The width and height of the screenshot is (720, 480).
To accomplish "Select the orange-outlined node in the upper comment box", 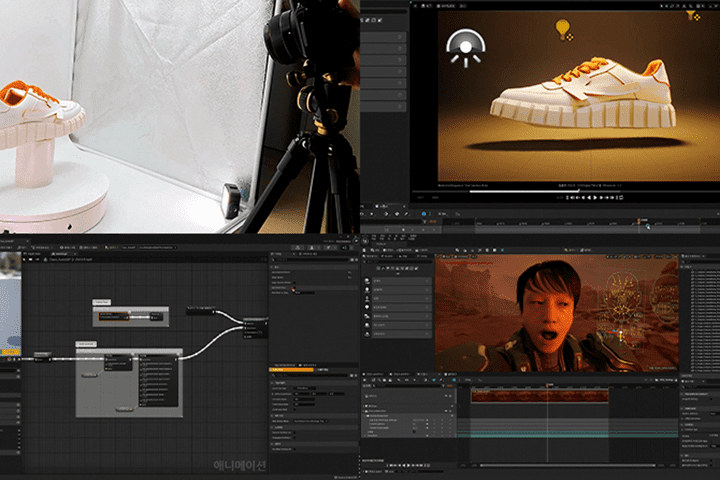I will 114,316.
